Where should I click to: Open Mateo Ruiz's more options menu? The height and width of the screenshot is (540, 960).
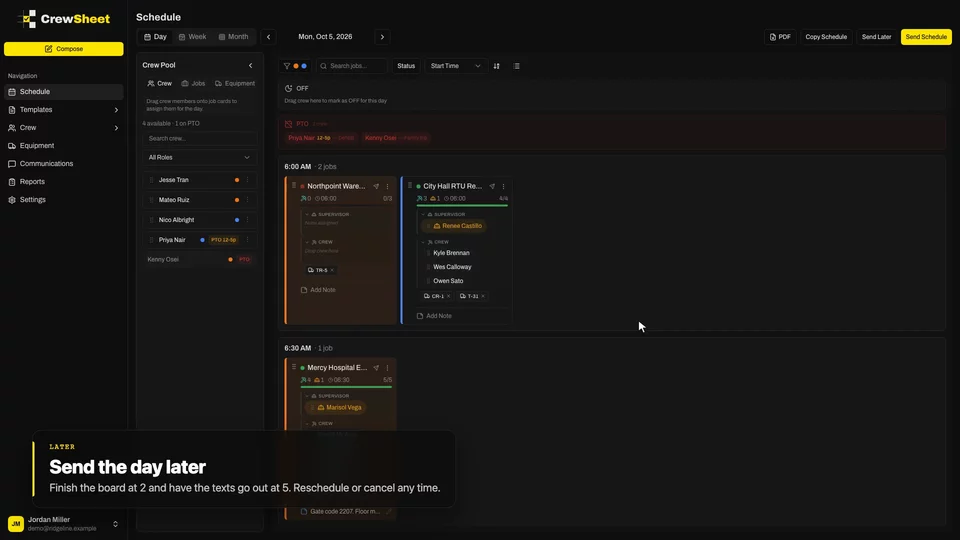coord(247,200)
